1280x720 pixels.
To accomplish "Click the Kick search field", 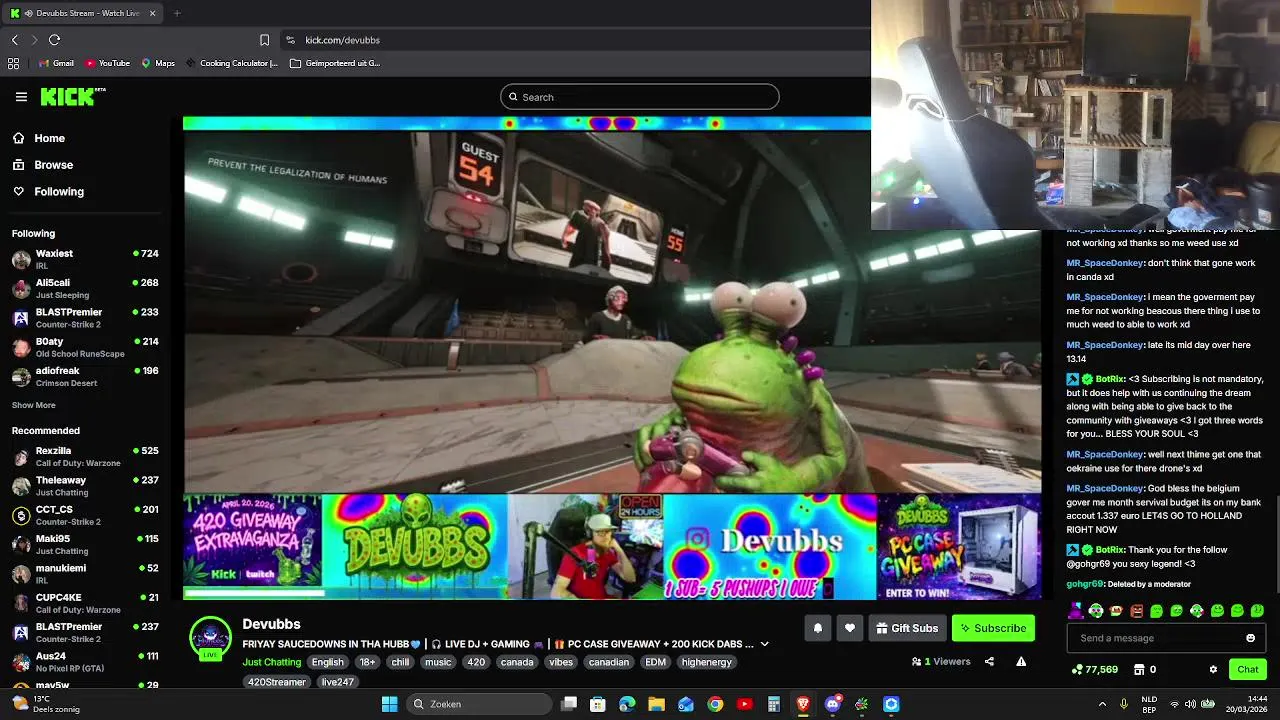I will coord(640,97).
